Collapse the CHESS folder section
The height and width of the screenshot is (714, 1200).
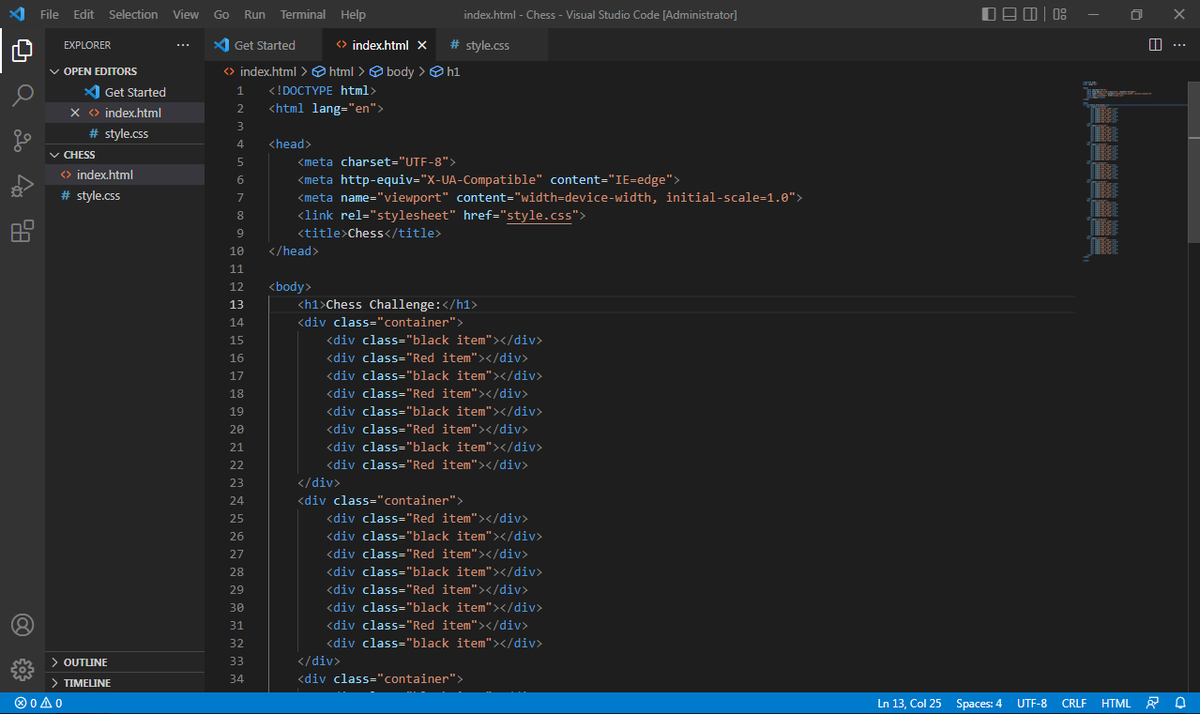pos(125,154)
